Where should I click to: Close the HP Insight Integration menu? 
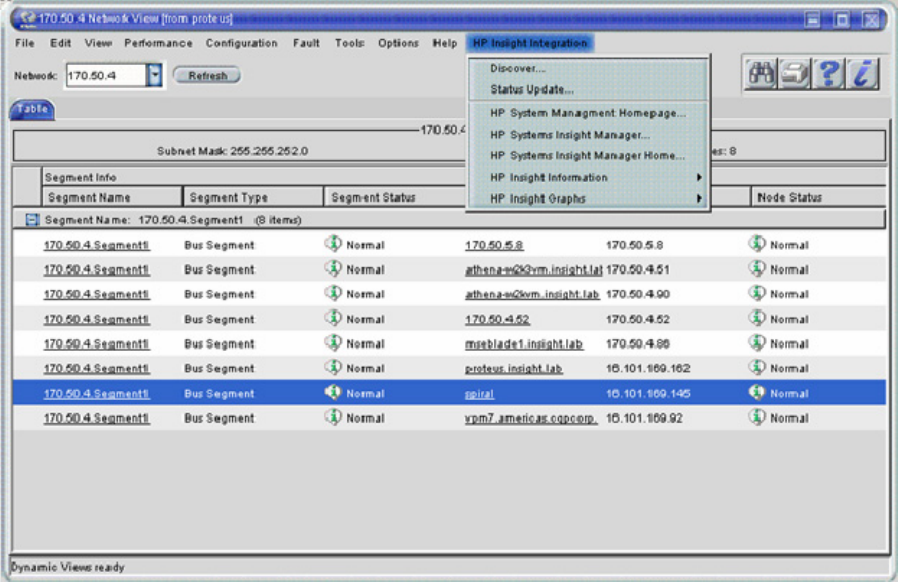(x=530, y=43)
